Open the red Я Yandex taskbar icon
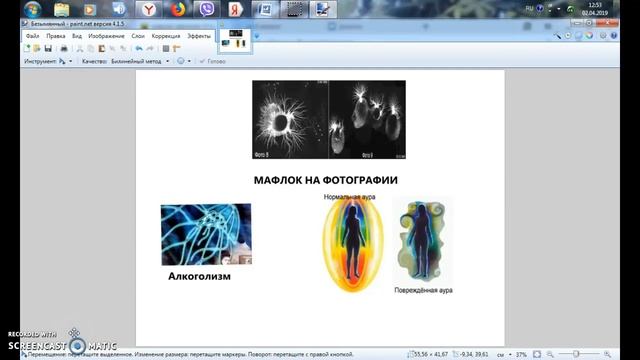640x360 pixels. 236,9
